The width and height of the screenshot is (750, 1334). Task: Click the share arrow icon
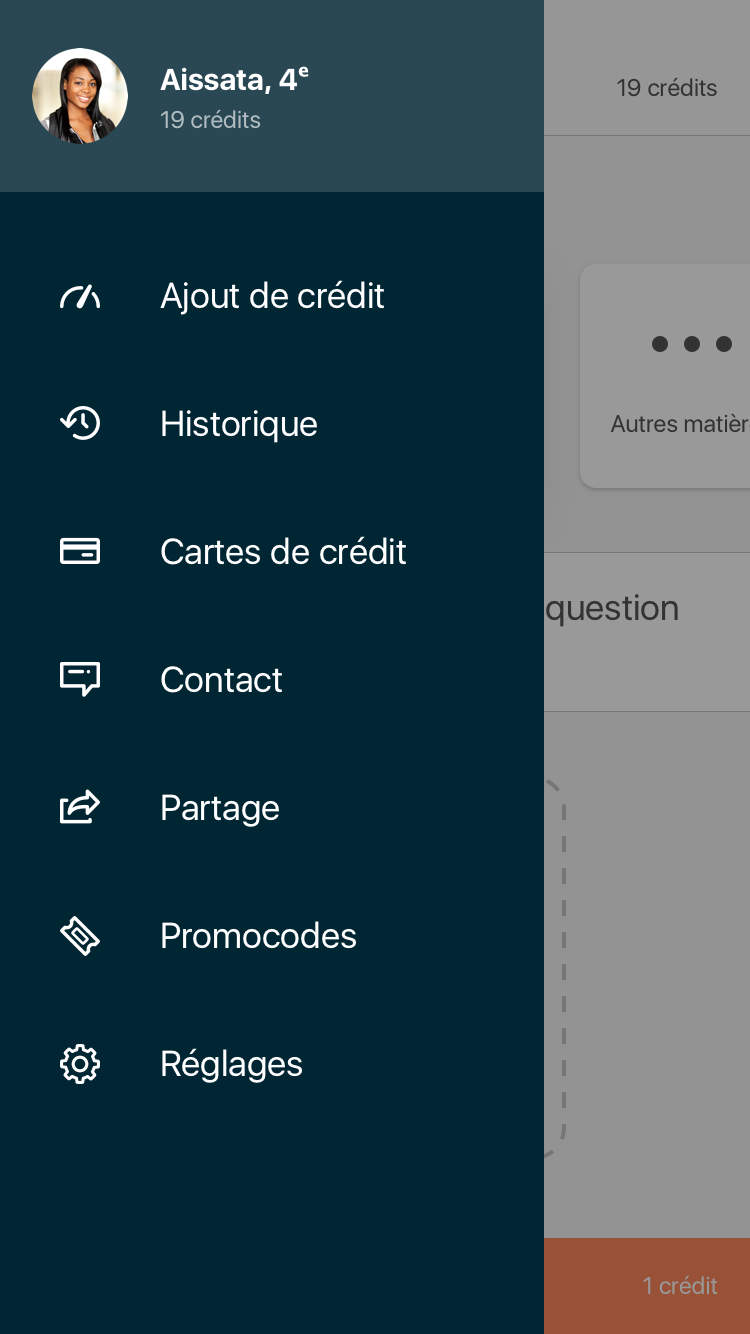coord(80,807)
